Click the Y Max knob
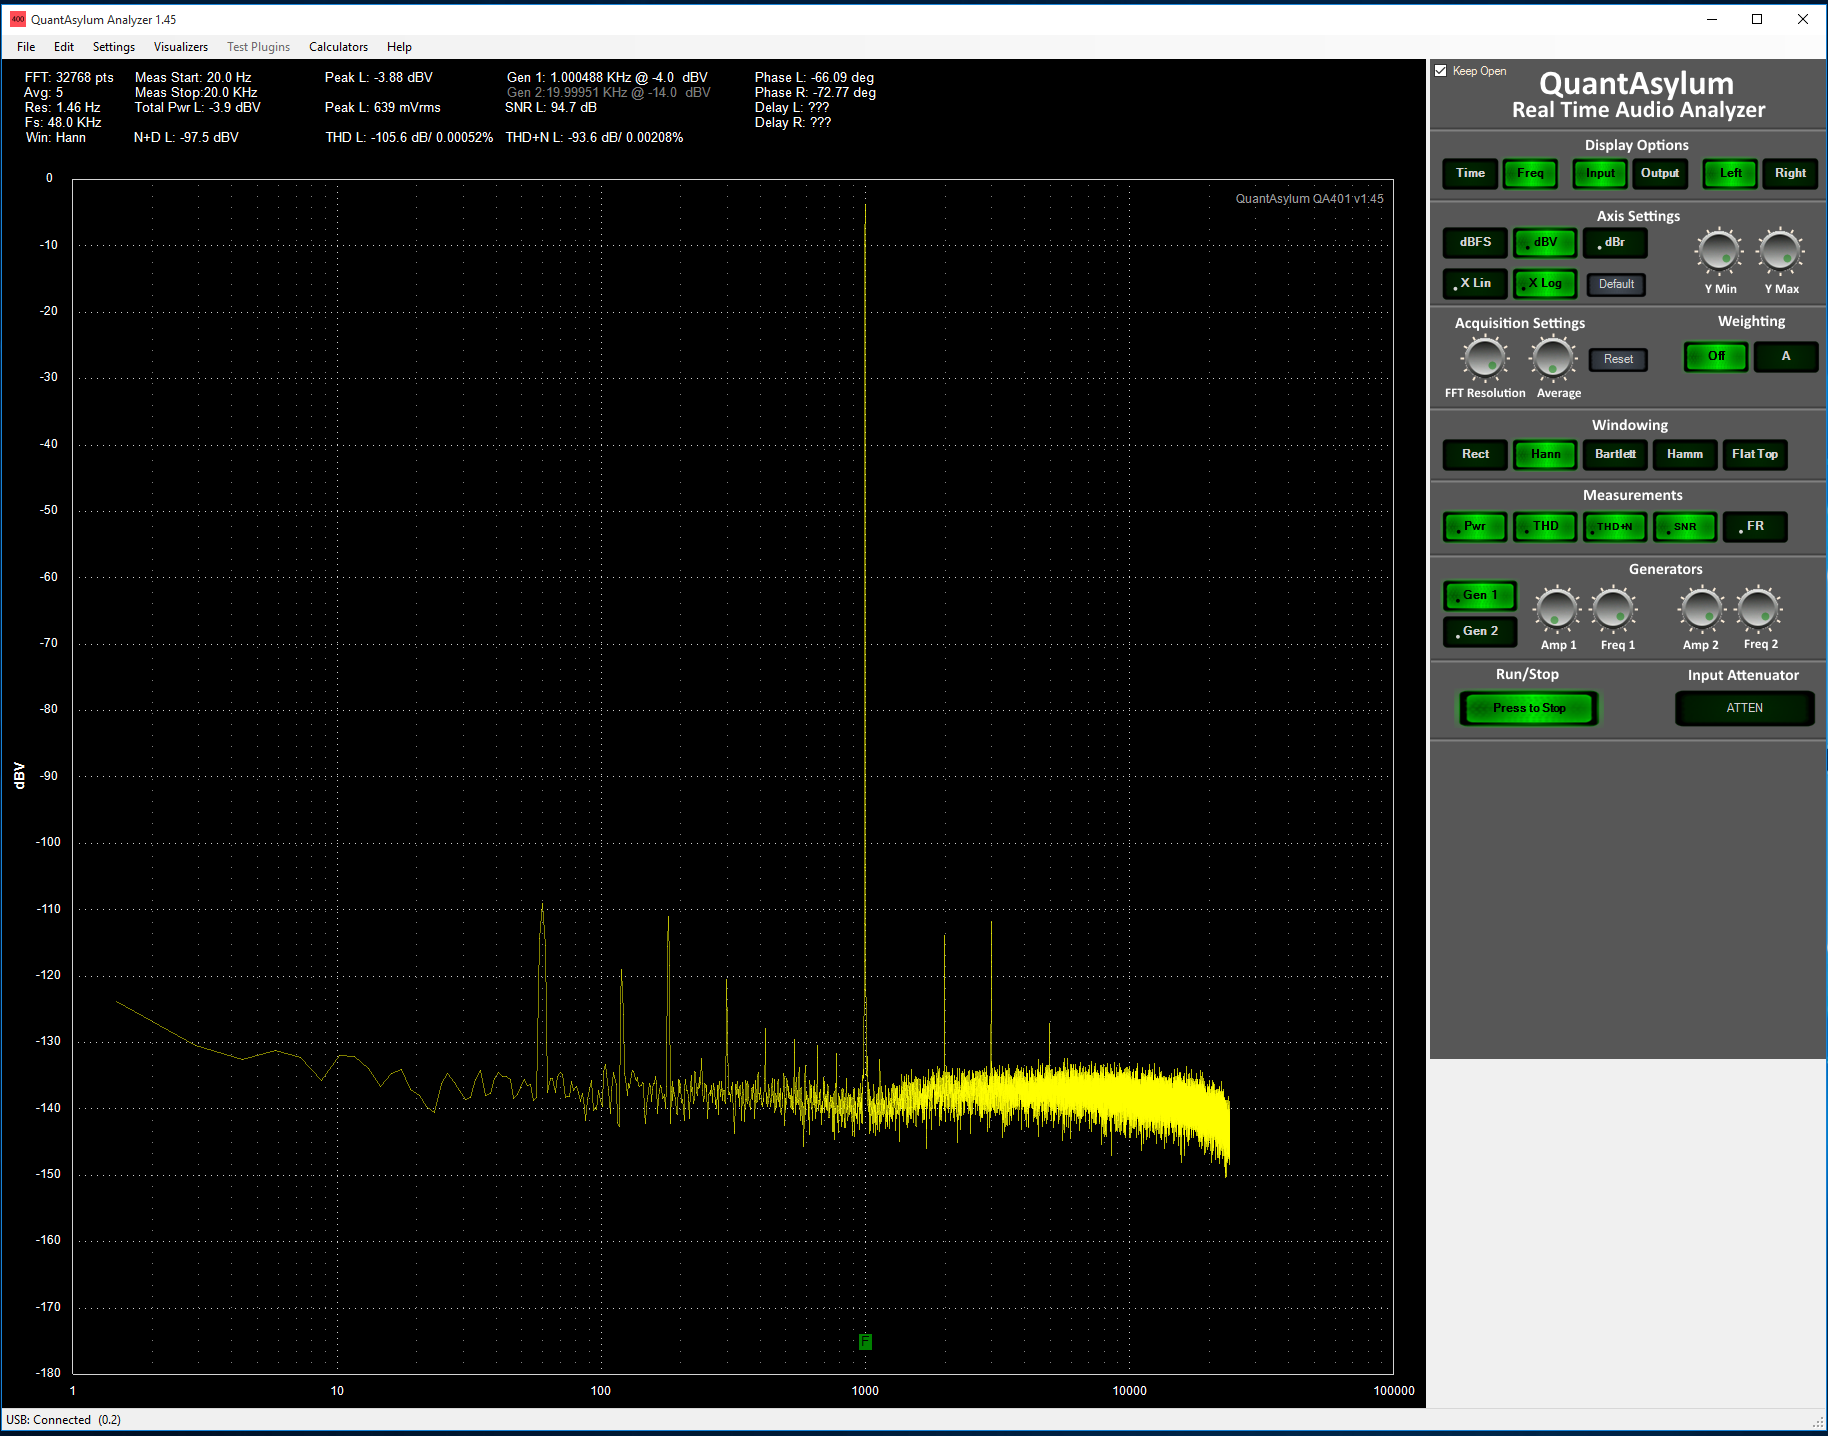Viewport: 1828px width, 1436px height. pyautogui.click(x=1780, y=251)
